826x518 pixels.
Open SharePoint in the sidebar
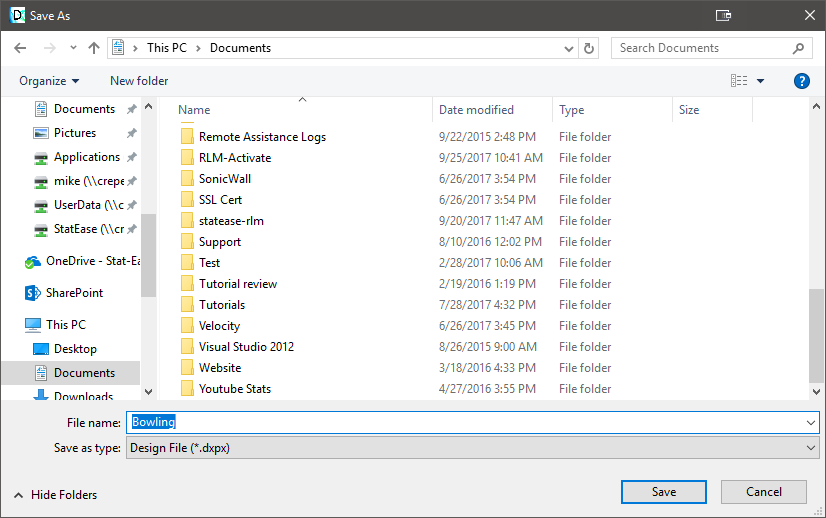point(74,293)
